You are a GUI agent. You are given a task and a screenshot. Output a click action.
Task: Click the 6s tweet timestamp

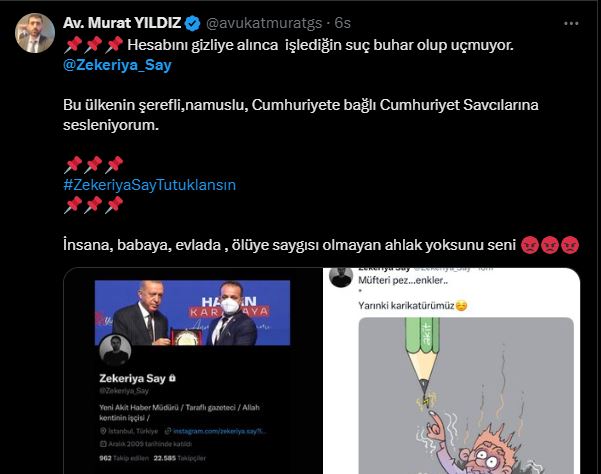343,23
